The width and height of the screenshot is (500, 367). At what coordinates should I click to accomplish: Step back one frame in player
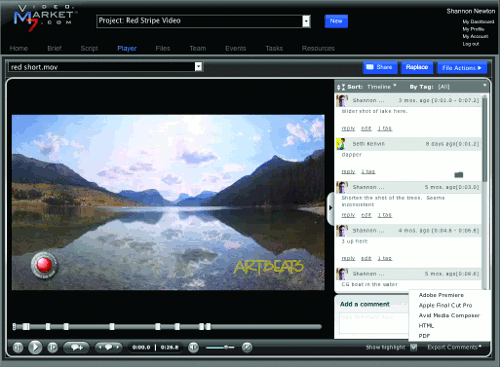(18, 348)
